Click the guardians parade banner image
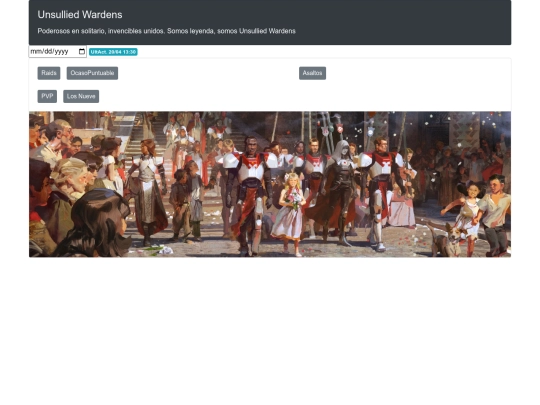Screen dimensions: 540x405 (x=270, y=184)
